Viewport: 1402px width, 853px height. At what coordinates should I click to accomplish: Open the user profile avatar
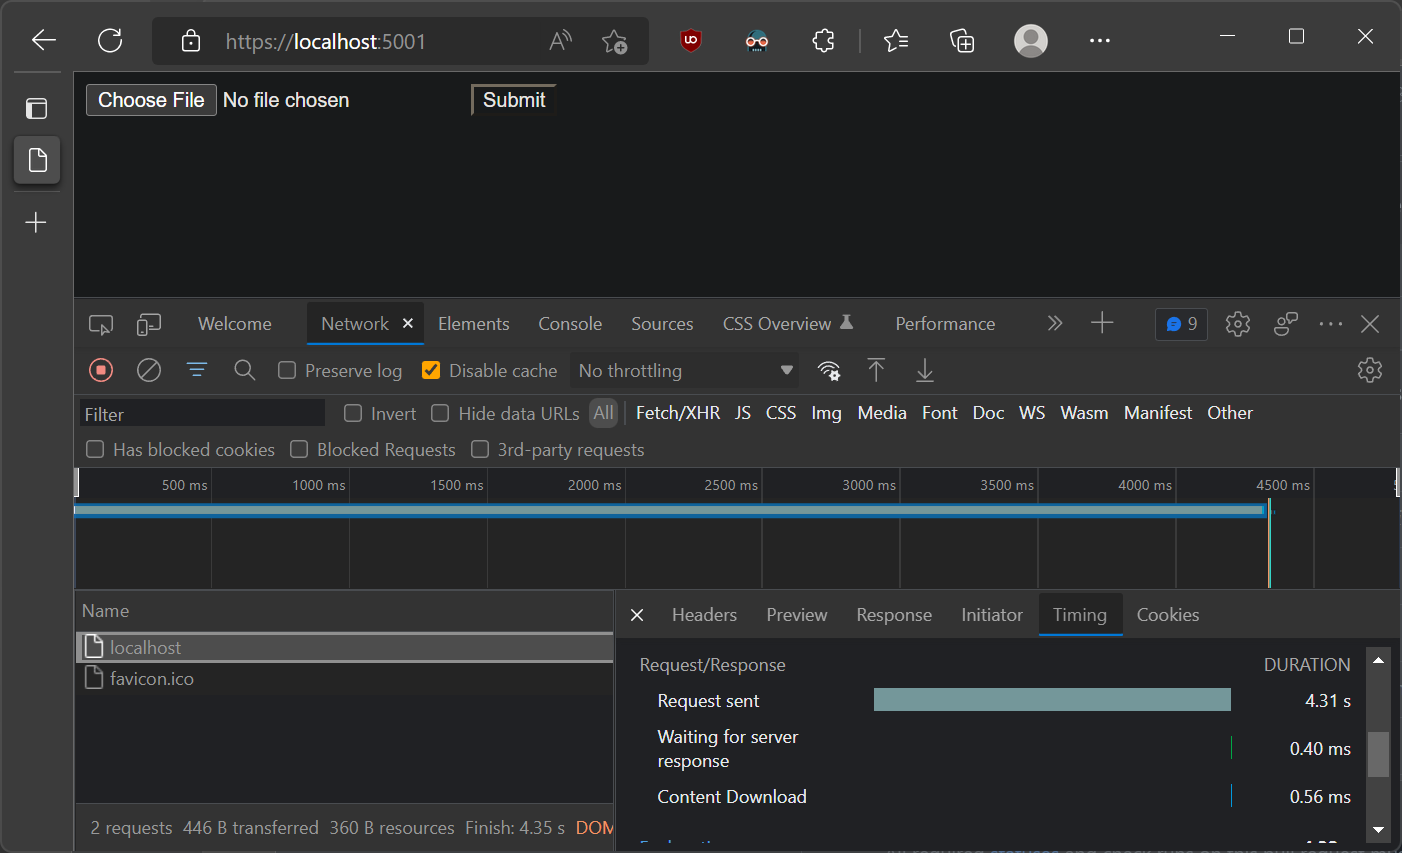pyautogui.click(x=1031, y=41)
